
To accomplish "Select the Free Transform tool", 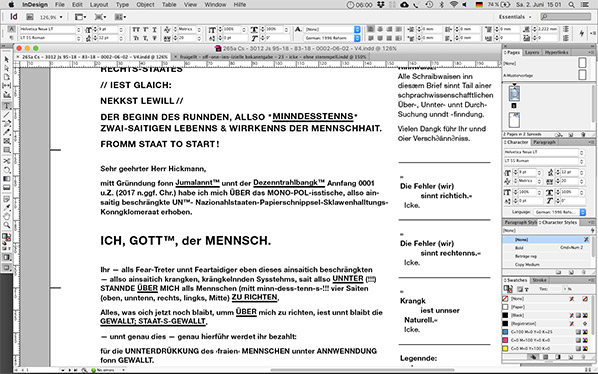I will coord(6,170).
